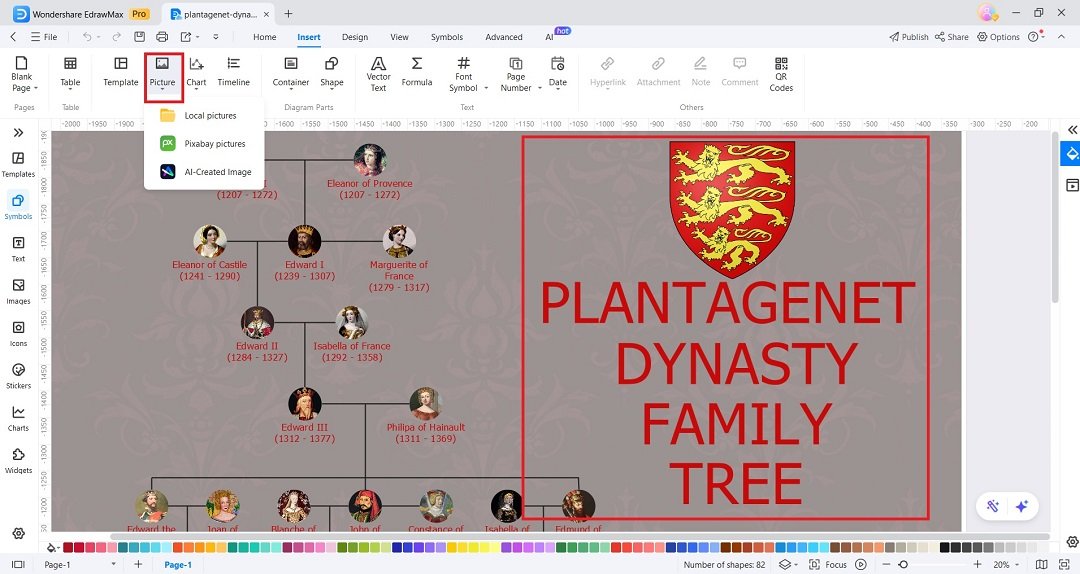Expand the Font Symbol dropdown arrow
1080x574 pixels.
click(x=486, y=88)
